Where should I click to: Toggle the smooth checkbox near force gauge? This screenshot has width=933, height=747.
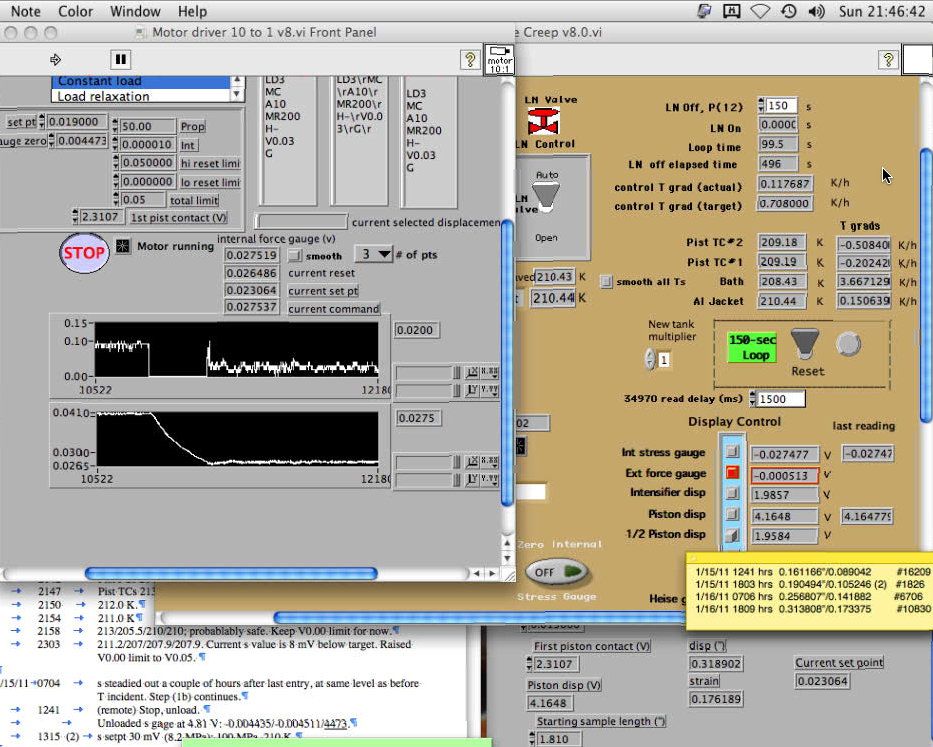tap(295, 256)
